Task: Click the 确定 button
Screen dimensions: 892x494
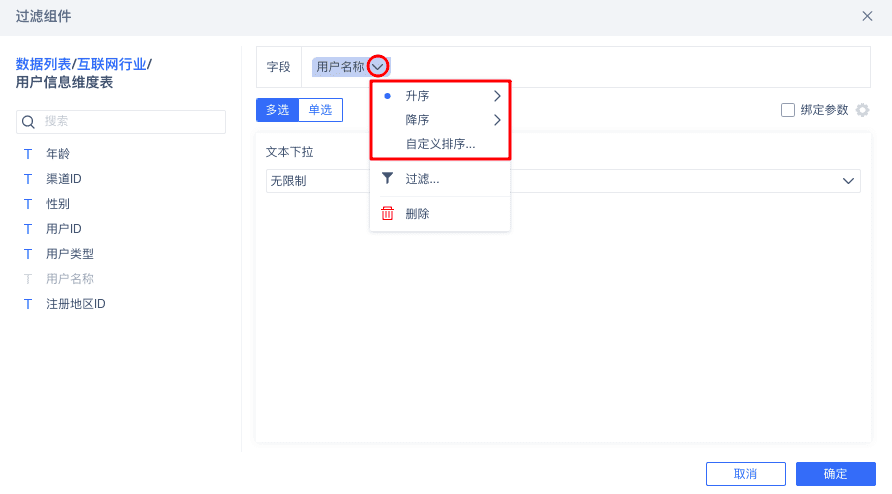Action: pos(835,474)
